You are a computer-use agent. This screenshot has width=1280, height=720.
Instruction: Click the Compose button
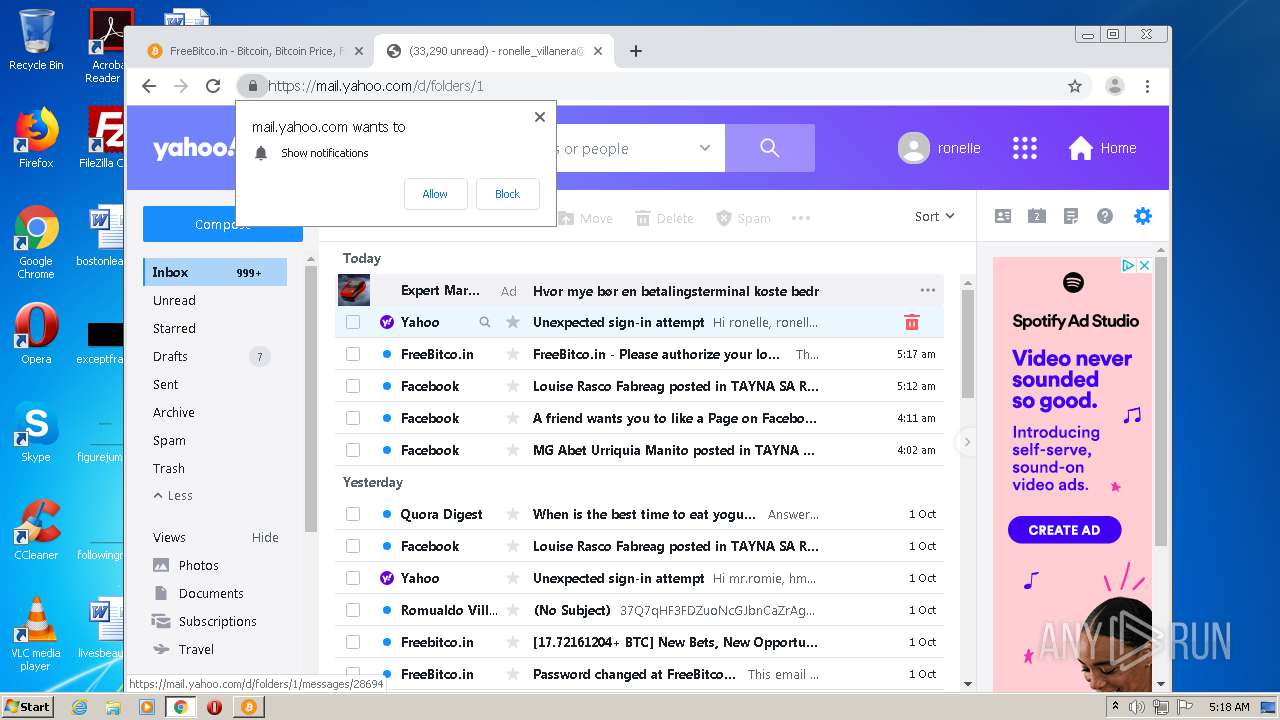(223, 224)
